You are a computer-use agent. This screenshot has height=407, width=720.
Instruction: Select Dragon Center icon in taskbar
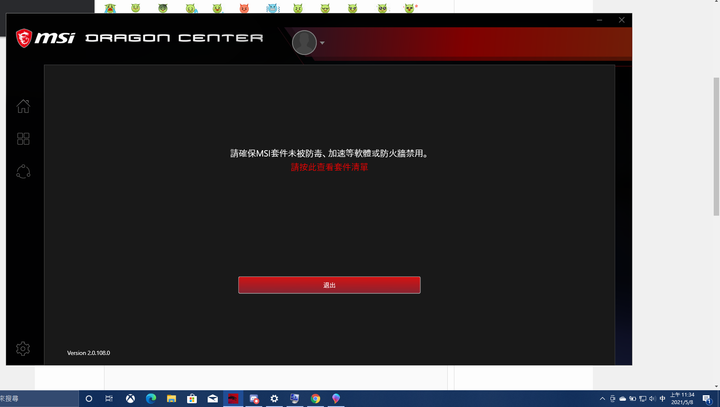pyautogui.click(x=233, y=398)
